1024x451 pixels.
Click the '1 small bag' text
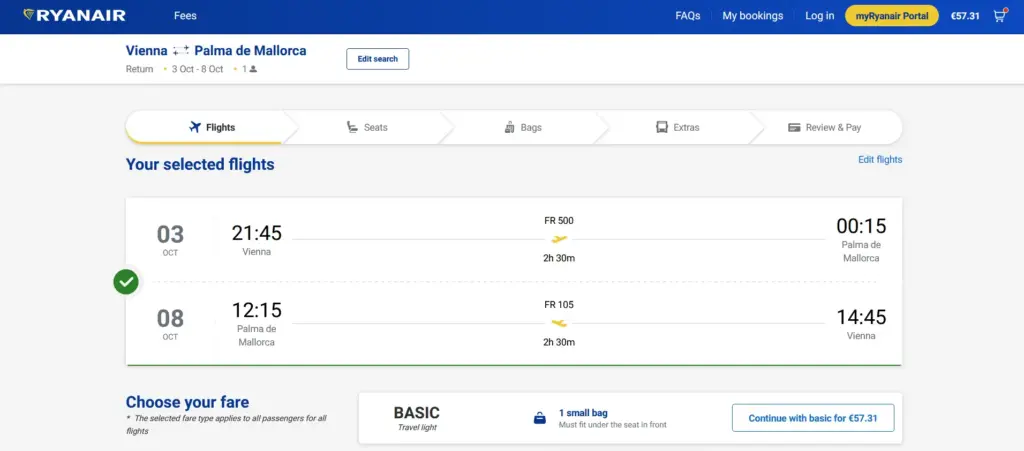[x=583, y=413]
